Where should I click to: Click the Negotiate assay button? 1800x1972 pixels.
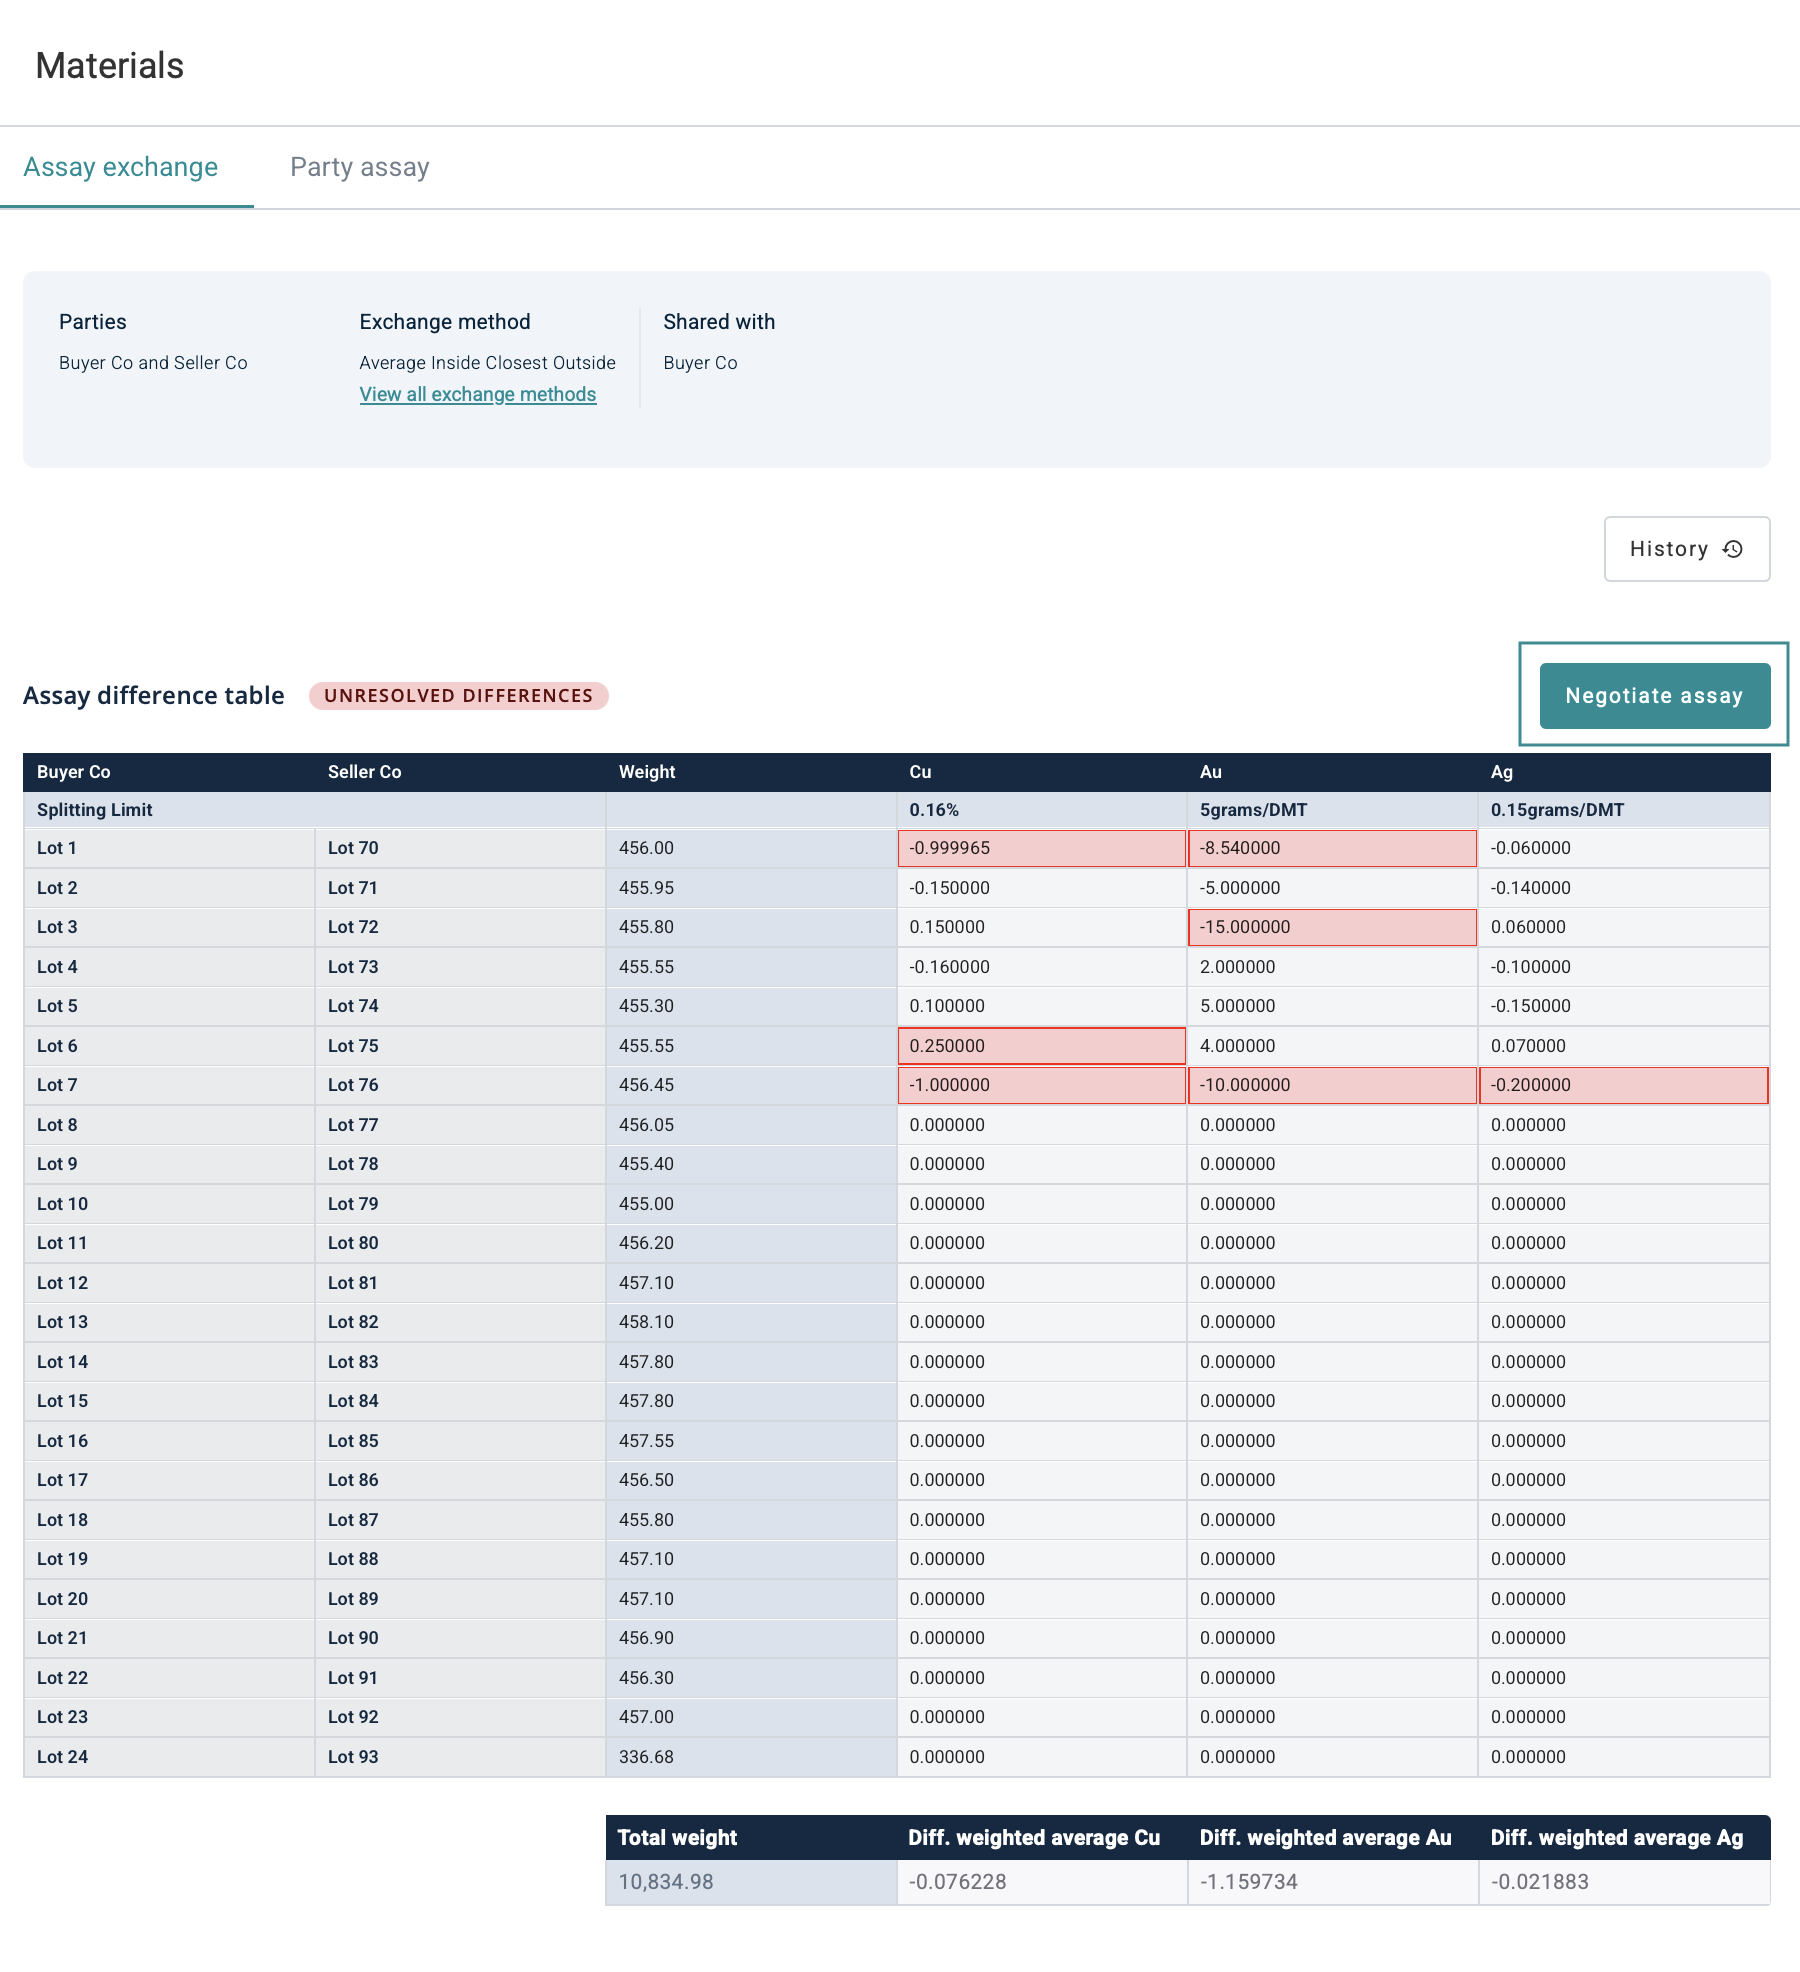pyautogui.click(x=1654, y=696)
